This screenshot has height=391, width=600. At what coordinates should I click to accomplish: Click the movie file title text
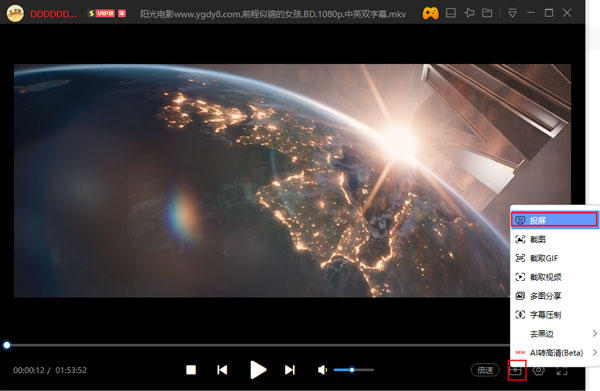(273, 14)
